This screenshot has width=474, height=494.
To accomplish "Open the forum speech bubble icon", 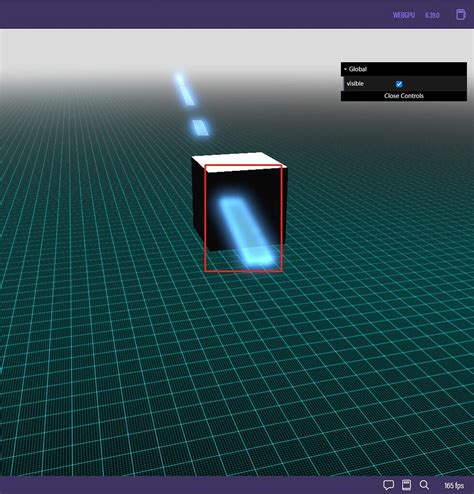I will click(x=388, y=485).
